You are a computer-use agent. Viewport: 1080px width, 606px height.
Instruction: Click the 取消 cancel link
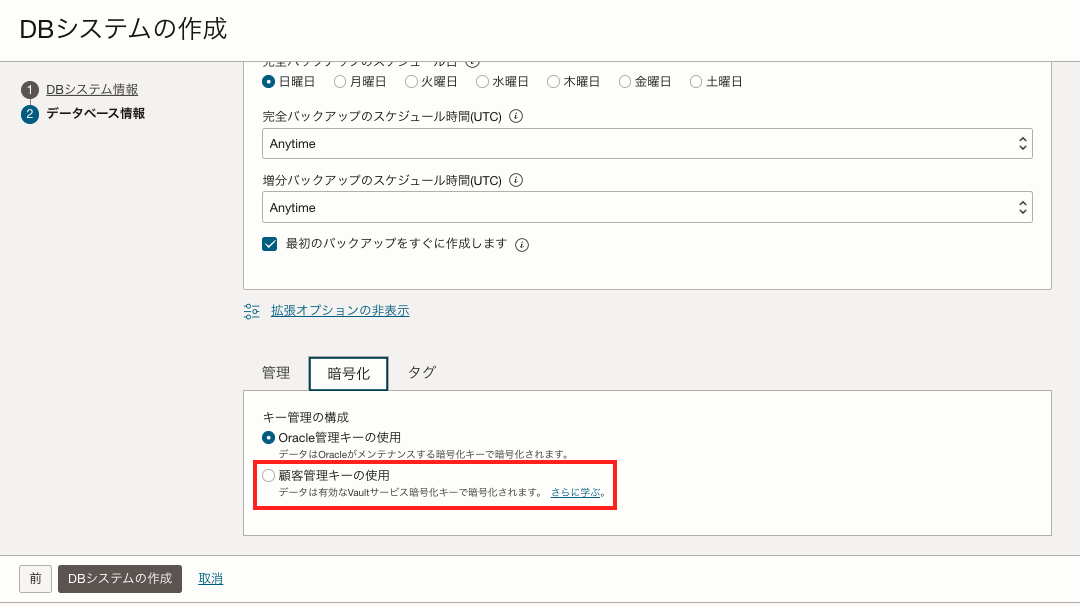click(x=210, y=579)
